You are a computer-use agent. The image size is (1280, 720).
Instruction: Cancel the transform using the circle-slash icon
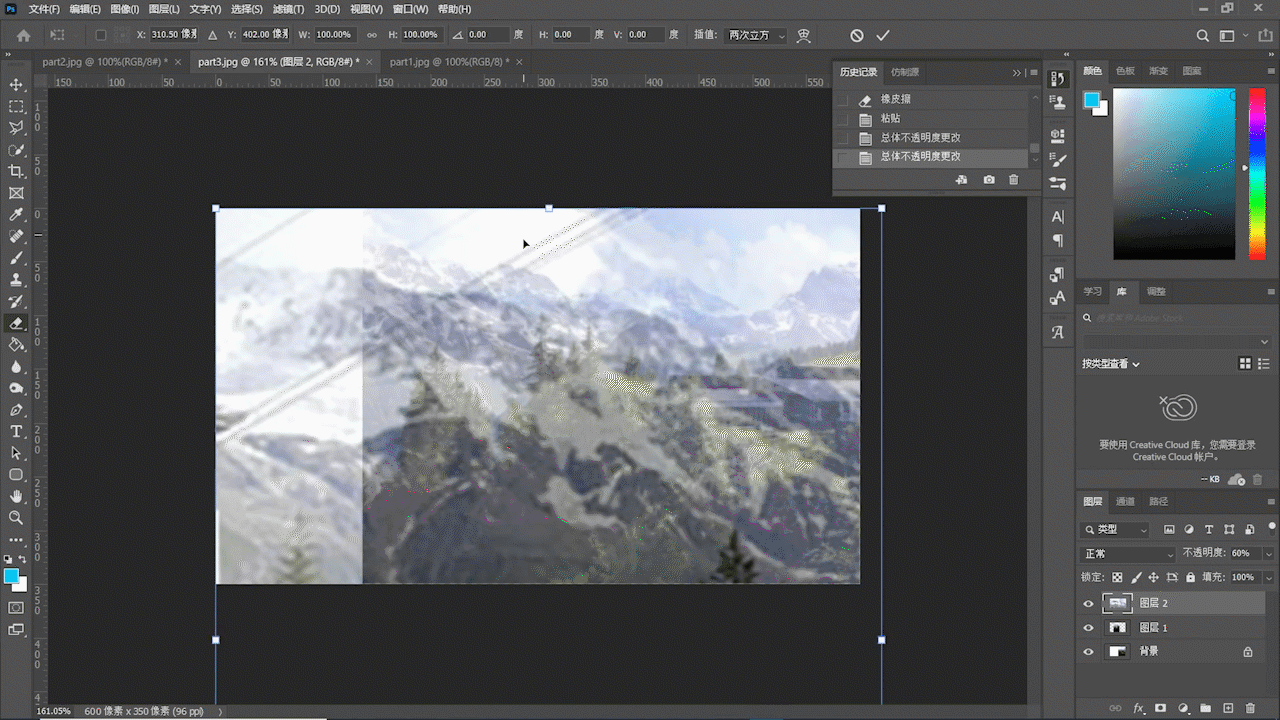coord(857,35)
